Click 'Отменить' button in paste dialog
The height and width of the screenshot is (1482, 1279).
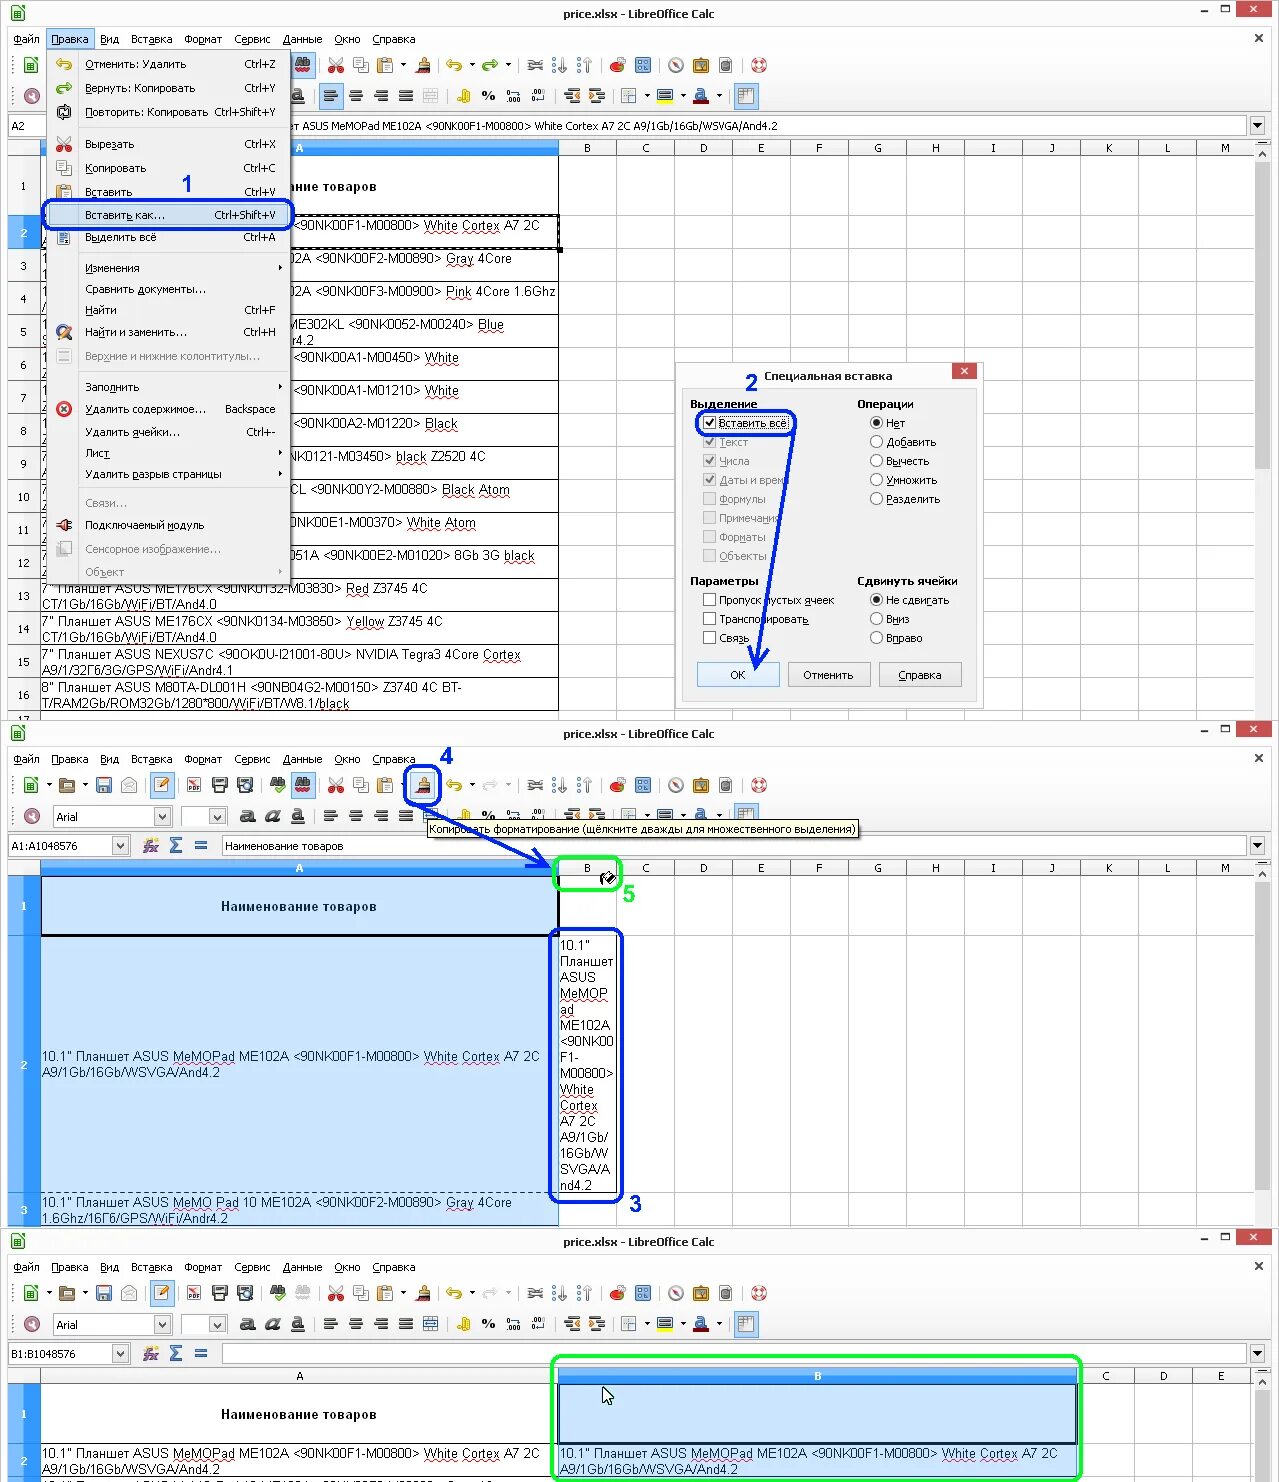pos(828,675)
